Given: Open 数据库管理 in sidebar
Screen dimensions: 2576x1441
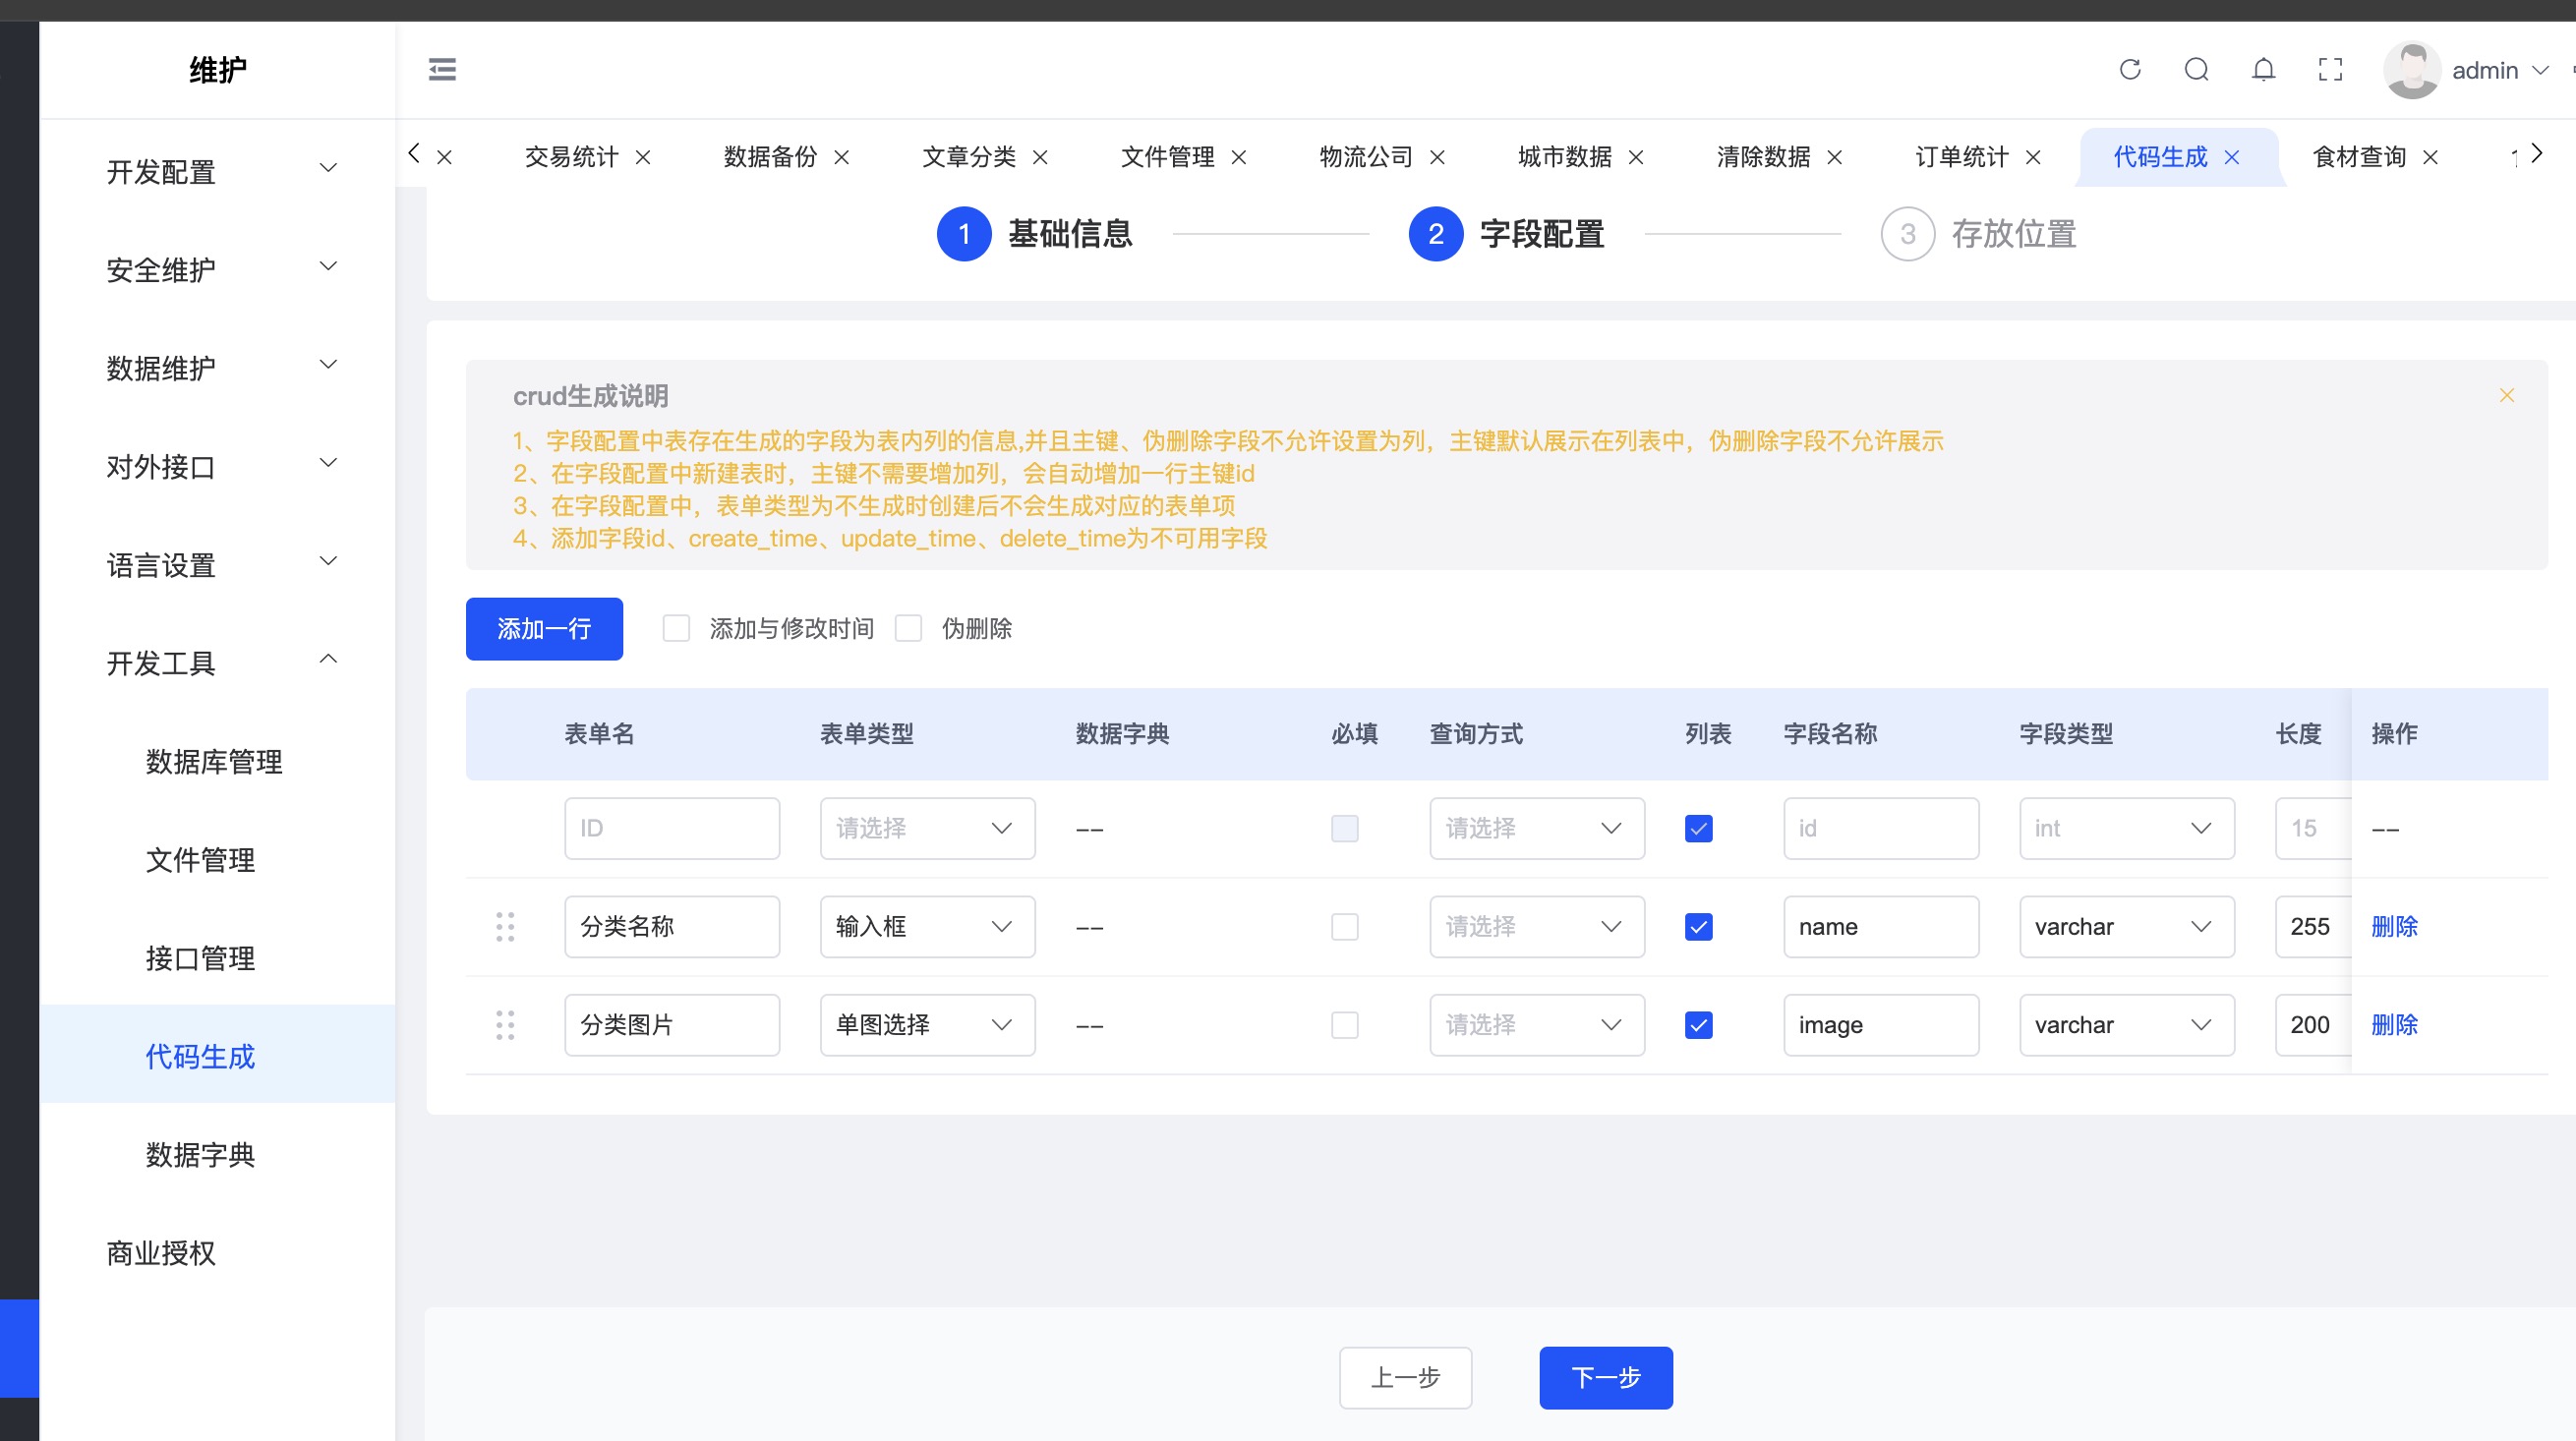Looking at the screenshot, I should (218, 761).
